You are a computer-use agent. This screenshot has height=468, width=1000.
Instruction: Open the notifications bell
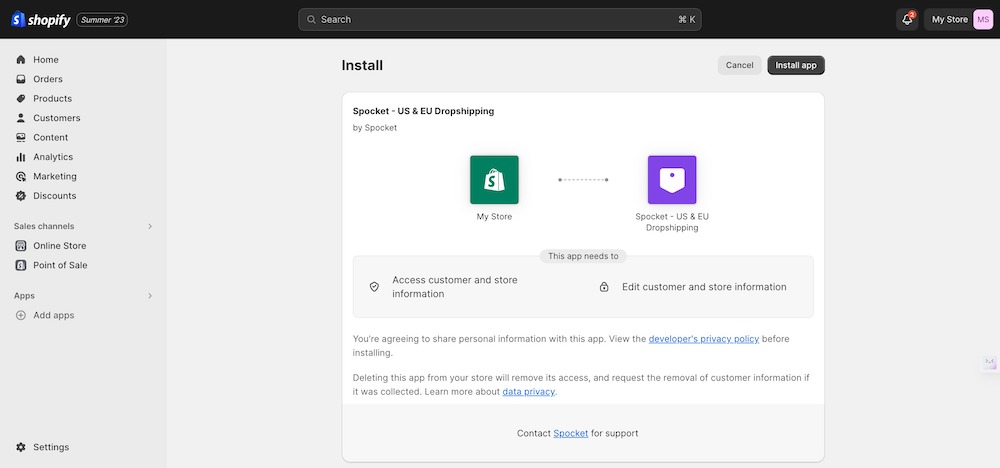click(x=907, y=20)
